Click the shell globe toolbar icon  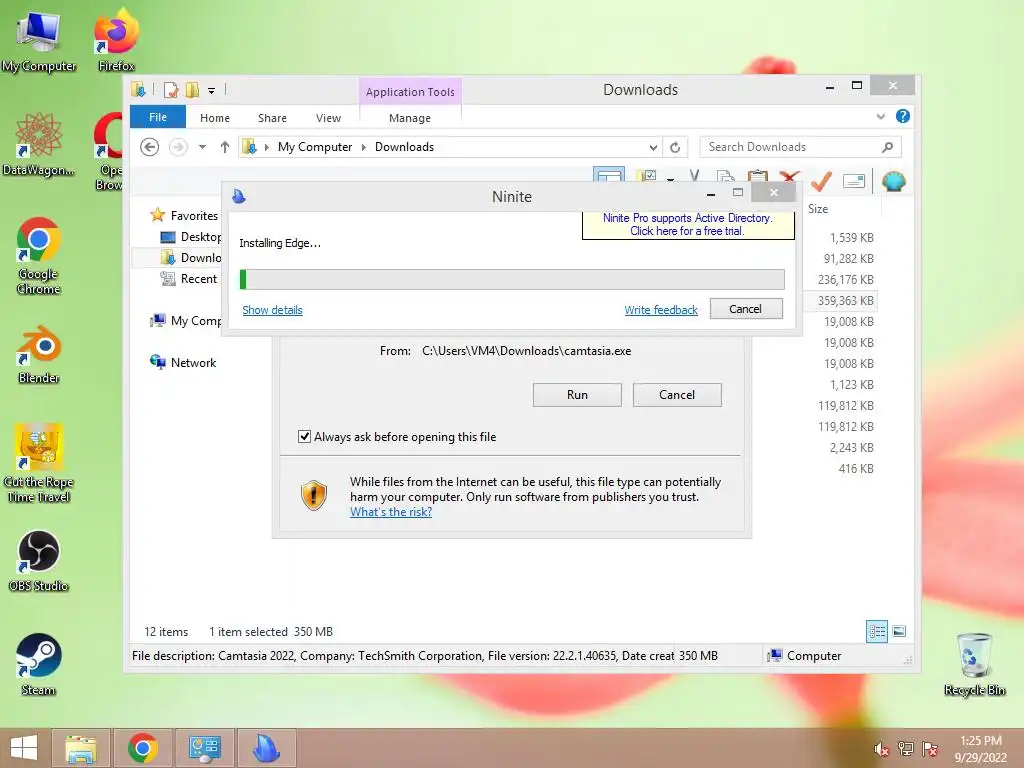point(893,180)
